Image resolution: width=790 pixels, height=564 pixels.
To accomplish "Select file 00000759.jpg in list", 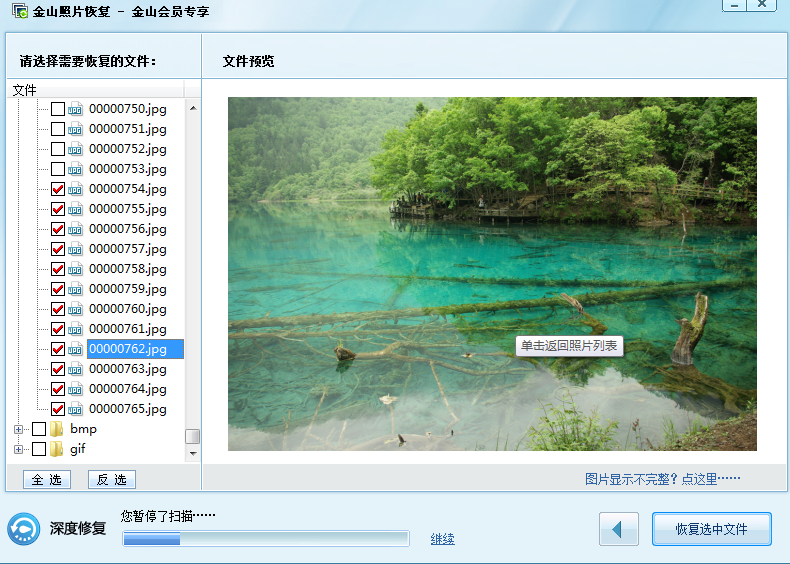I will tap(128, 289).
